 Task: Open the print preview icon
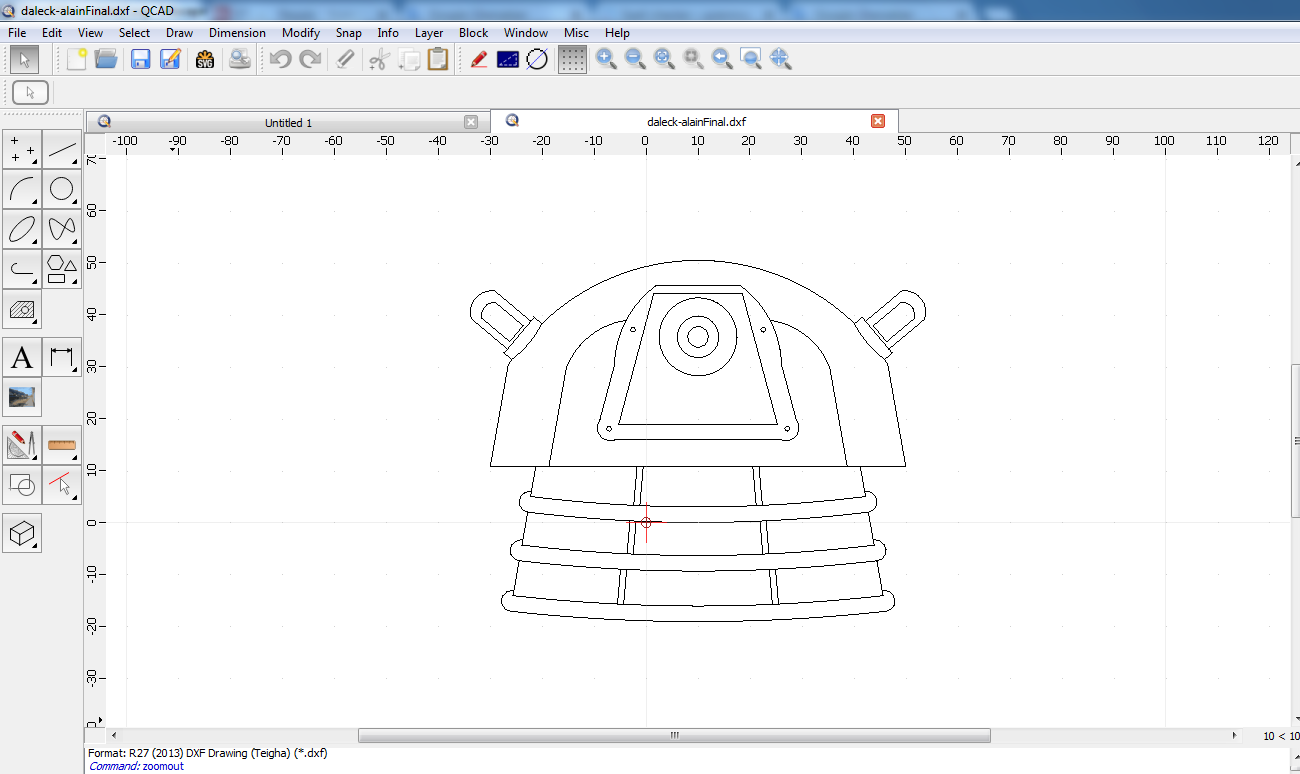pyautogui.click(x=240, y=59)
